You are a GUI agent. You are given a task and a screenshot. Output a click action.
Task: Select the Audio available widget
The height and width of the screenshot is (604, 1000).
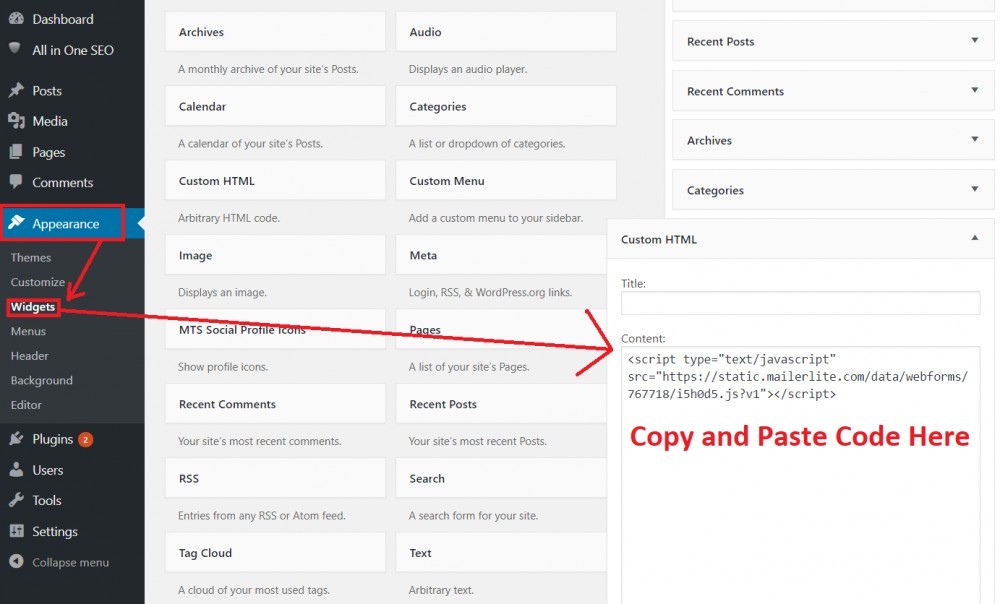point(506,32)
